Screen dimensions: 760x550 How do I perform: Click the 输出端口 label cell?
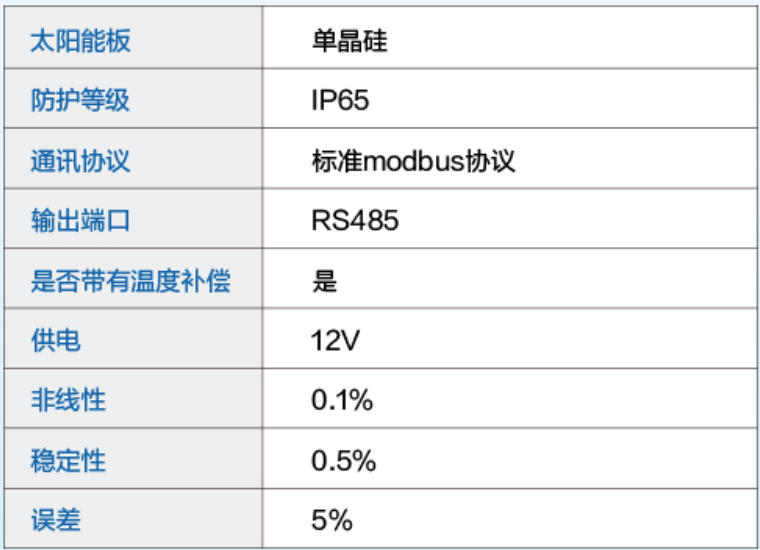pos(81,221)
